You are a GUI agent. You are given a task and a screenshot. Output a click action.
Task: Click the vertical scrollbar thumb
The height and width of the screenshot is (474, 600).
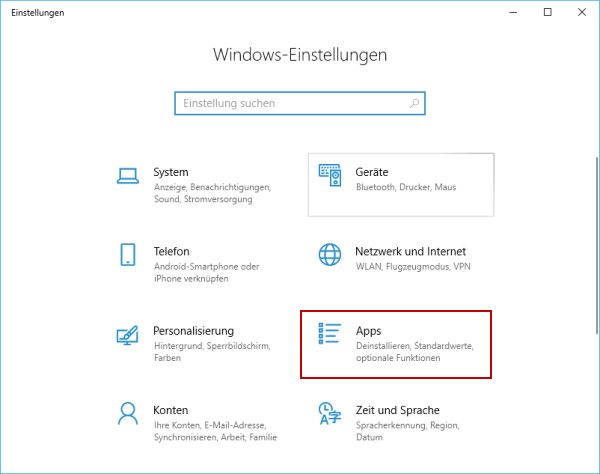(597, 245)
